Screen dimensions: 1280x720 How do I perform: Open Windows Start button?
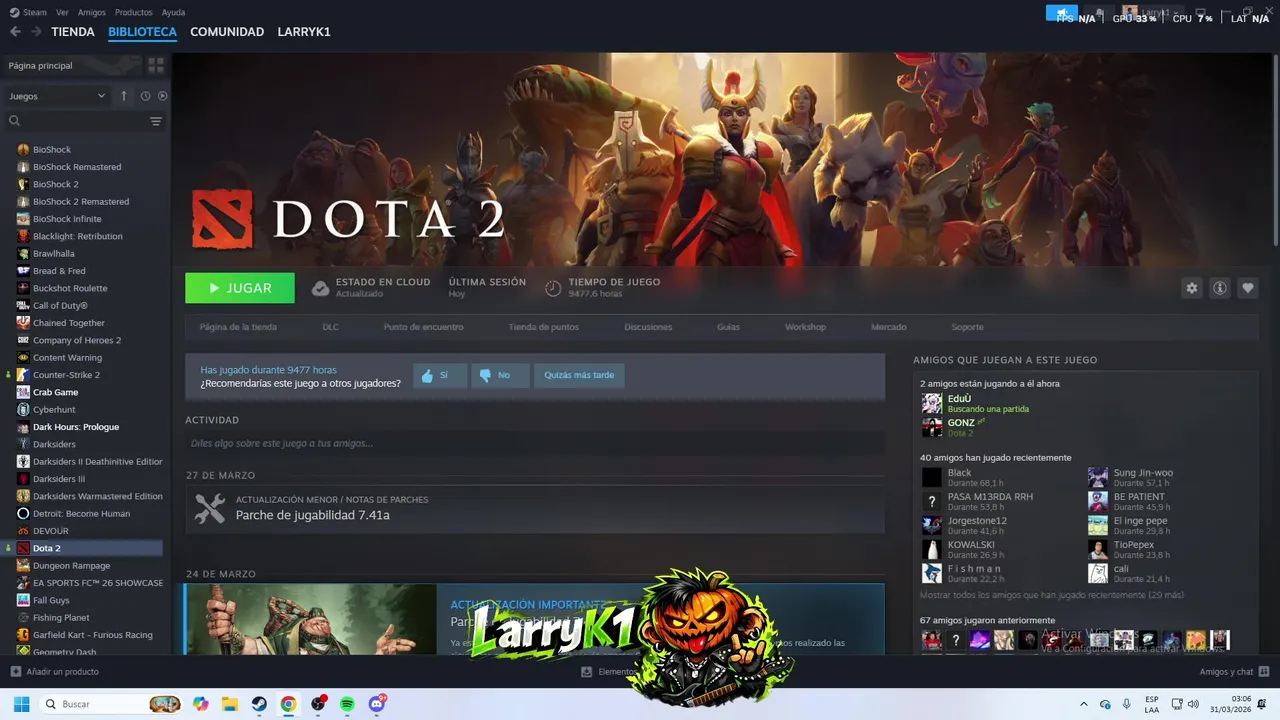click(x=21, y=704)
